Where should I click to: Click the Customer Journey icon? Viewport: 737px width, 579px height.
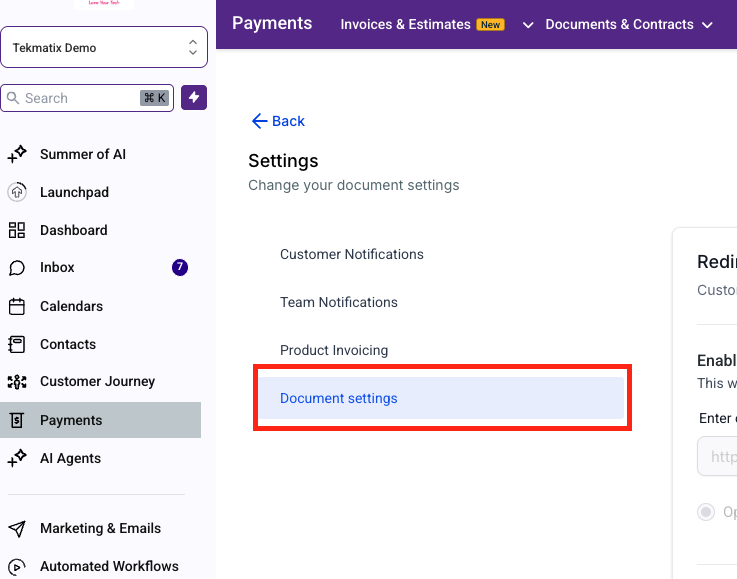point(17,382)
